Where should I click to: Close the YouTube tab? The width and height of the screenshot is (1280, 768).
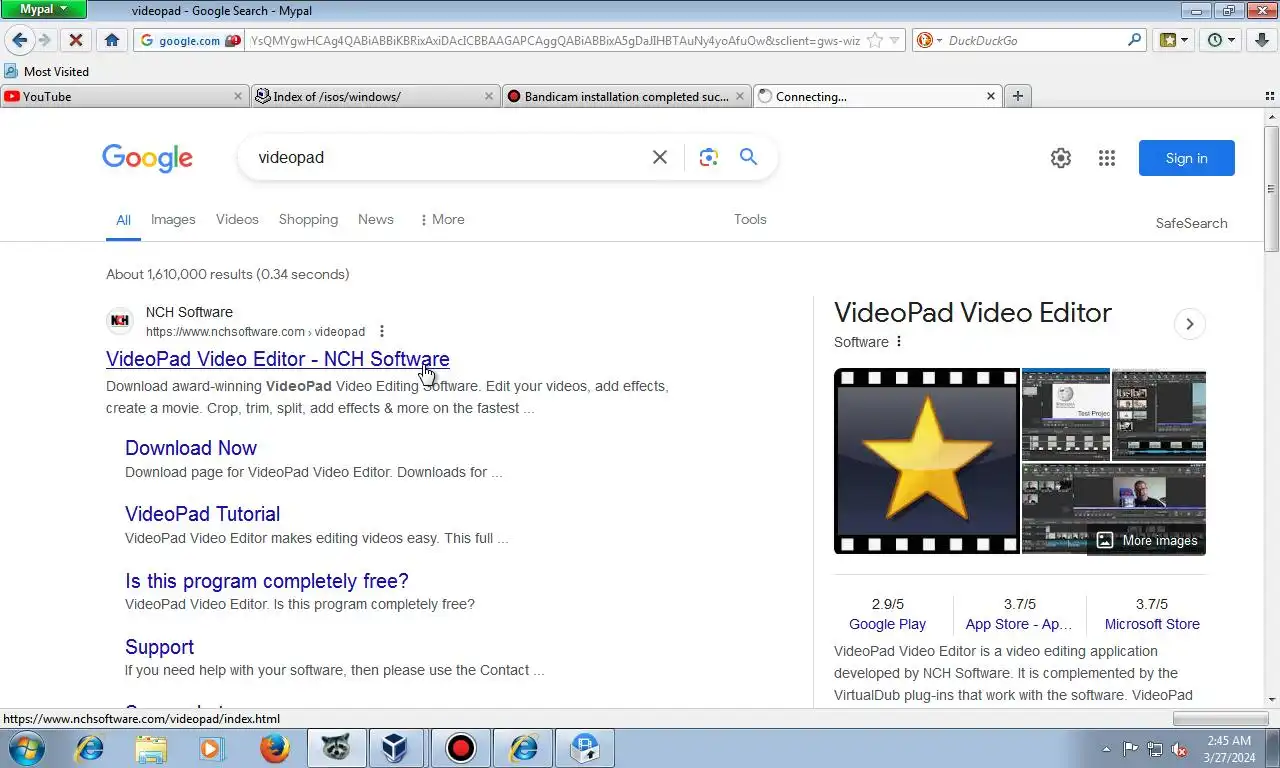pos(238,96)
